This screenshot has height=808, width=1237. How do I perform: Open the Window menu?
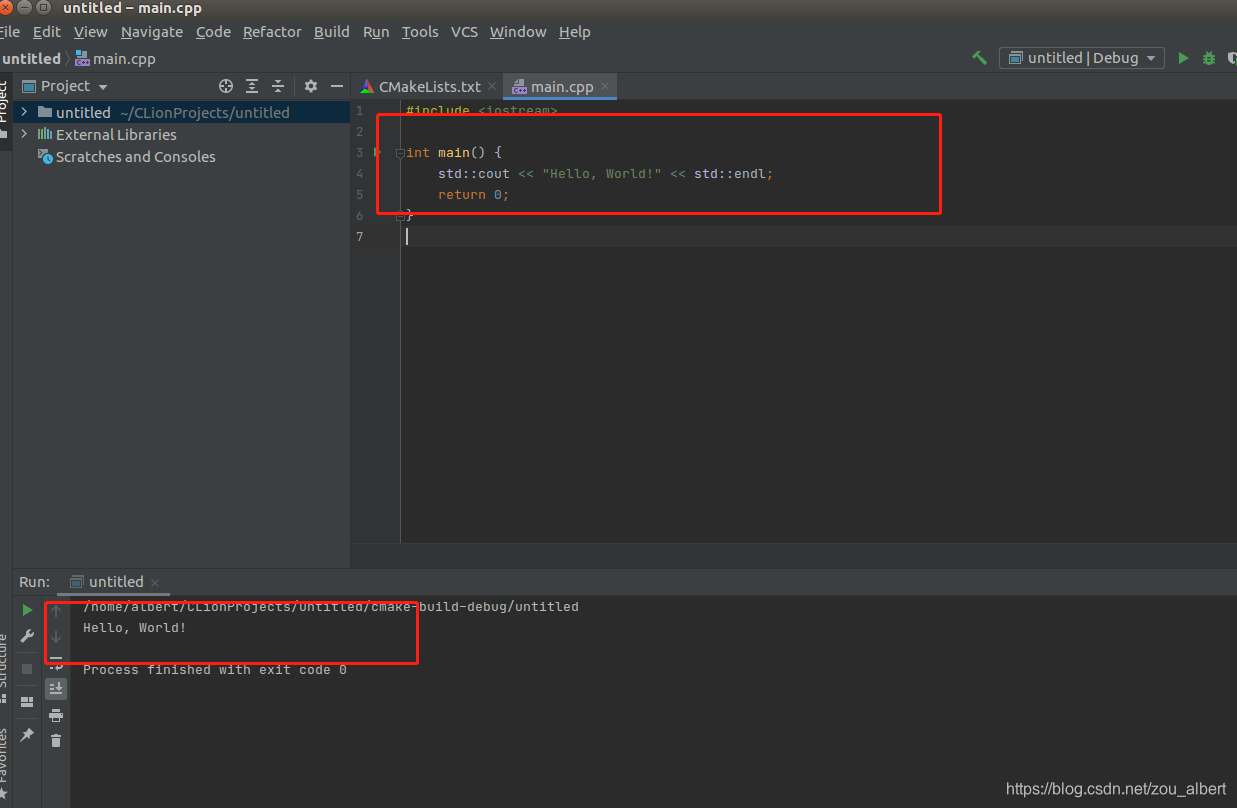518,32
